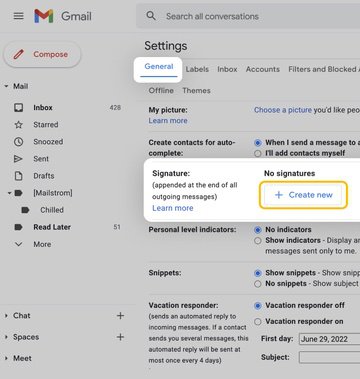Click 'Choose a picture' link
360x379 pixels.
click(x=283, y=110)
